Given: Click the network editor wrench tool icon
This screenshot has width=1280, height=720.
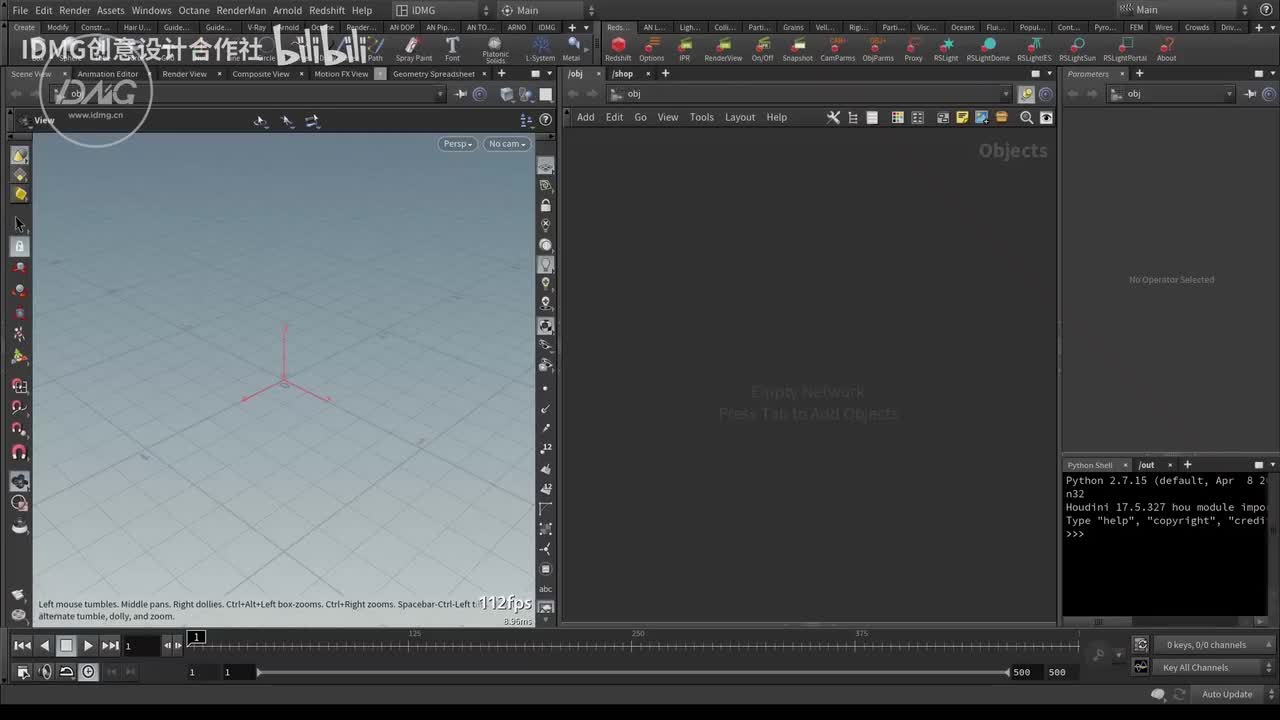Looking at the screenshot, I should point(833,117).
